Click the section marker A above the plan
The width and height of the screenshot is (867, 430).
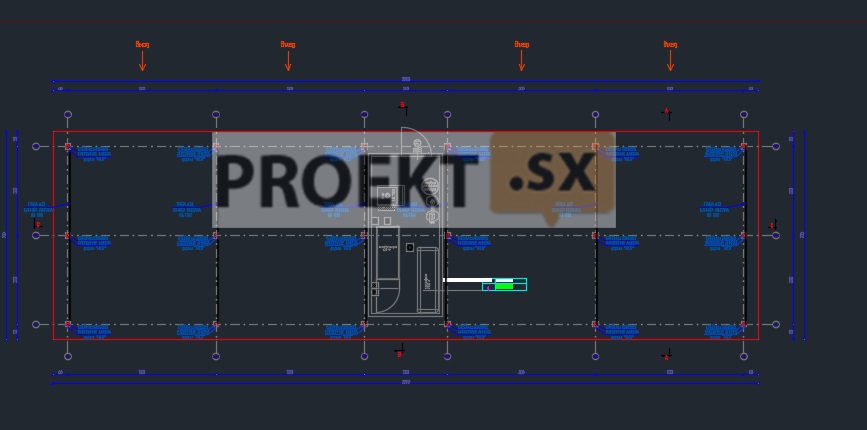pos(667,113)
